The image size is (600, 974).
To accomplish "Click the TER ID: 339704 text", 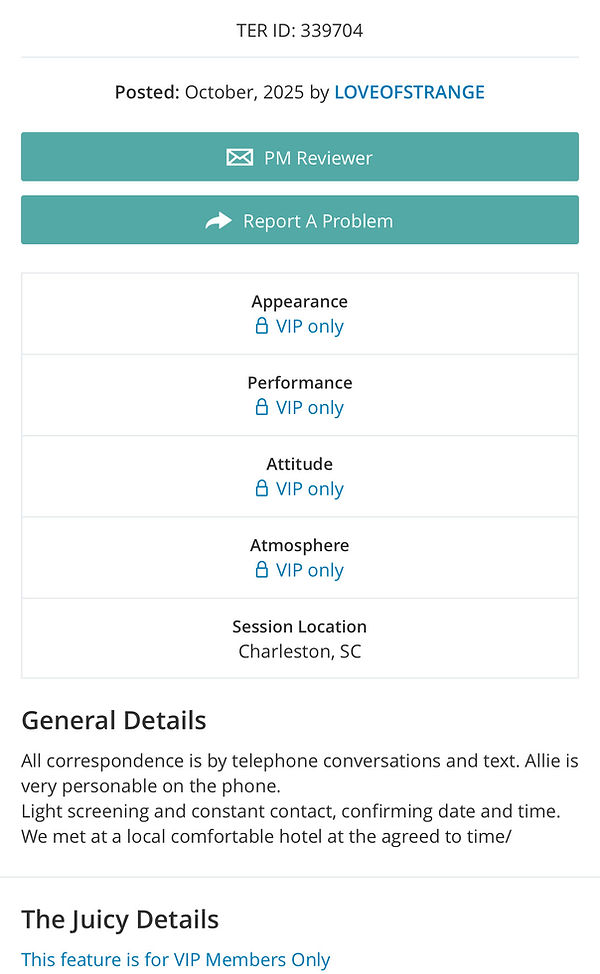I will click(300, 30).
